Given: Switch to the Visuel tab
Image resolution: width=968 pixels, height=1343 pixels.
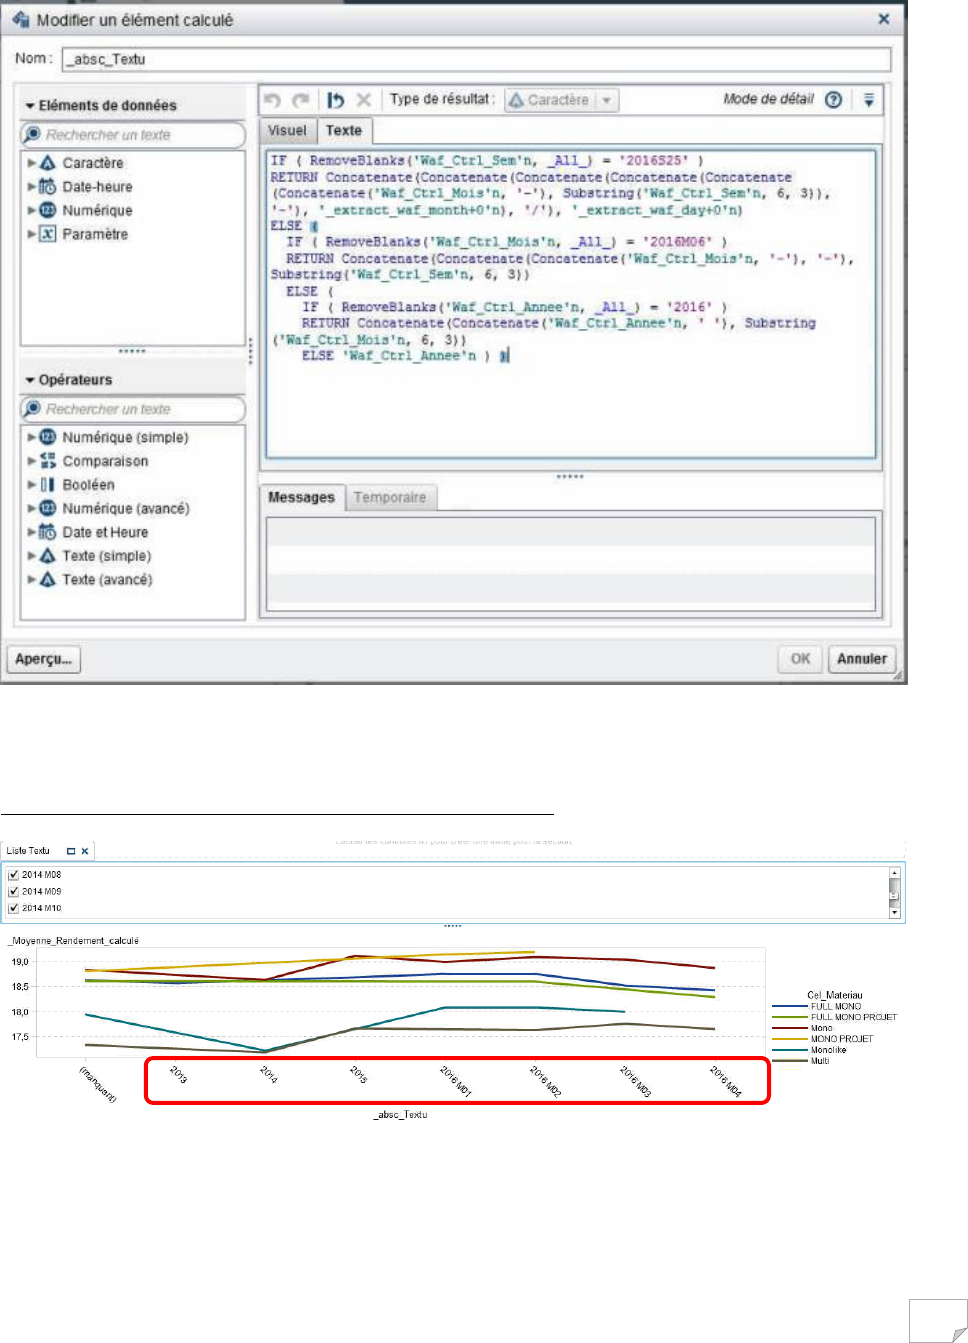Looking at the screenshot, I should point(287,131).
